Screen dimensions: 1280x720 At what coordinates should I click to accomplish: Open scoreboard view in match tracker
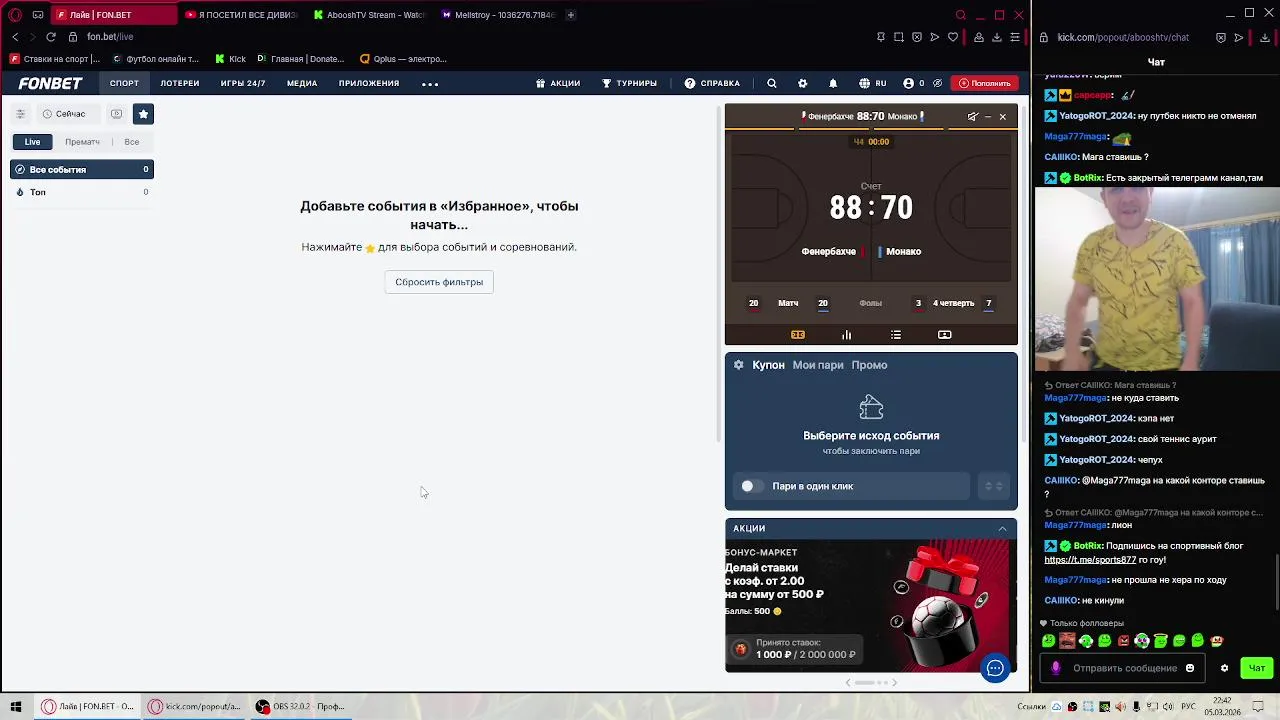[x=798, y=335]
